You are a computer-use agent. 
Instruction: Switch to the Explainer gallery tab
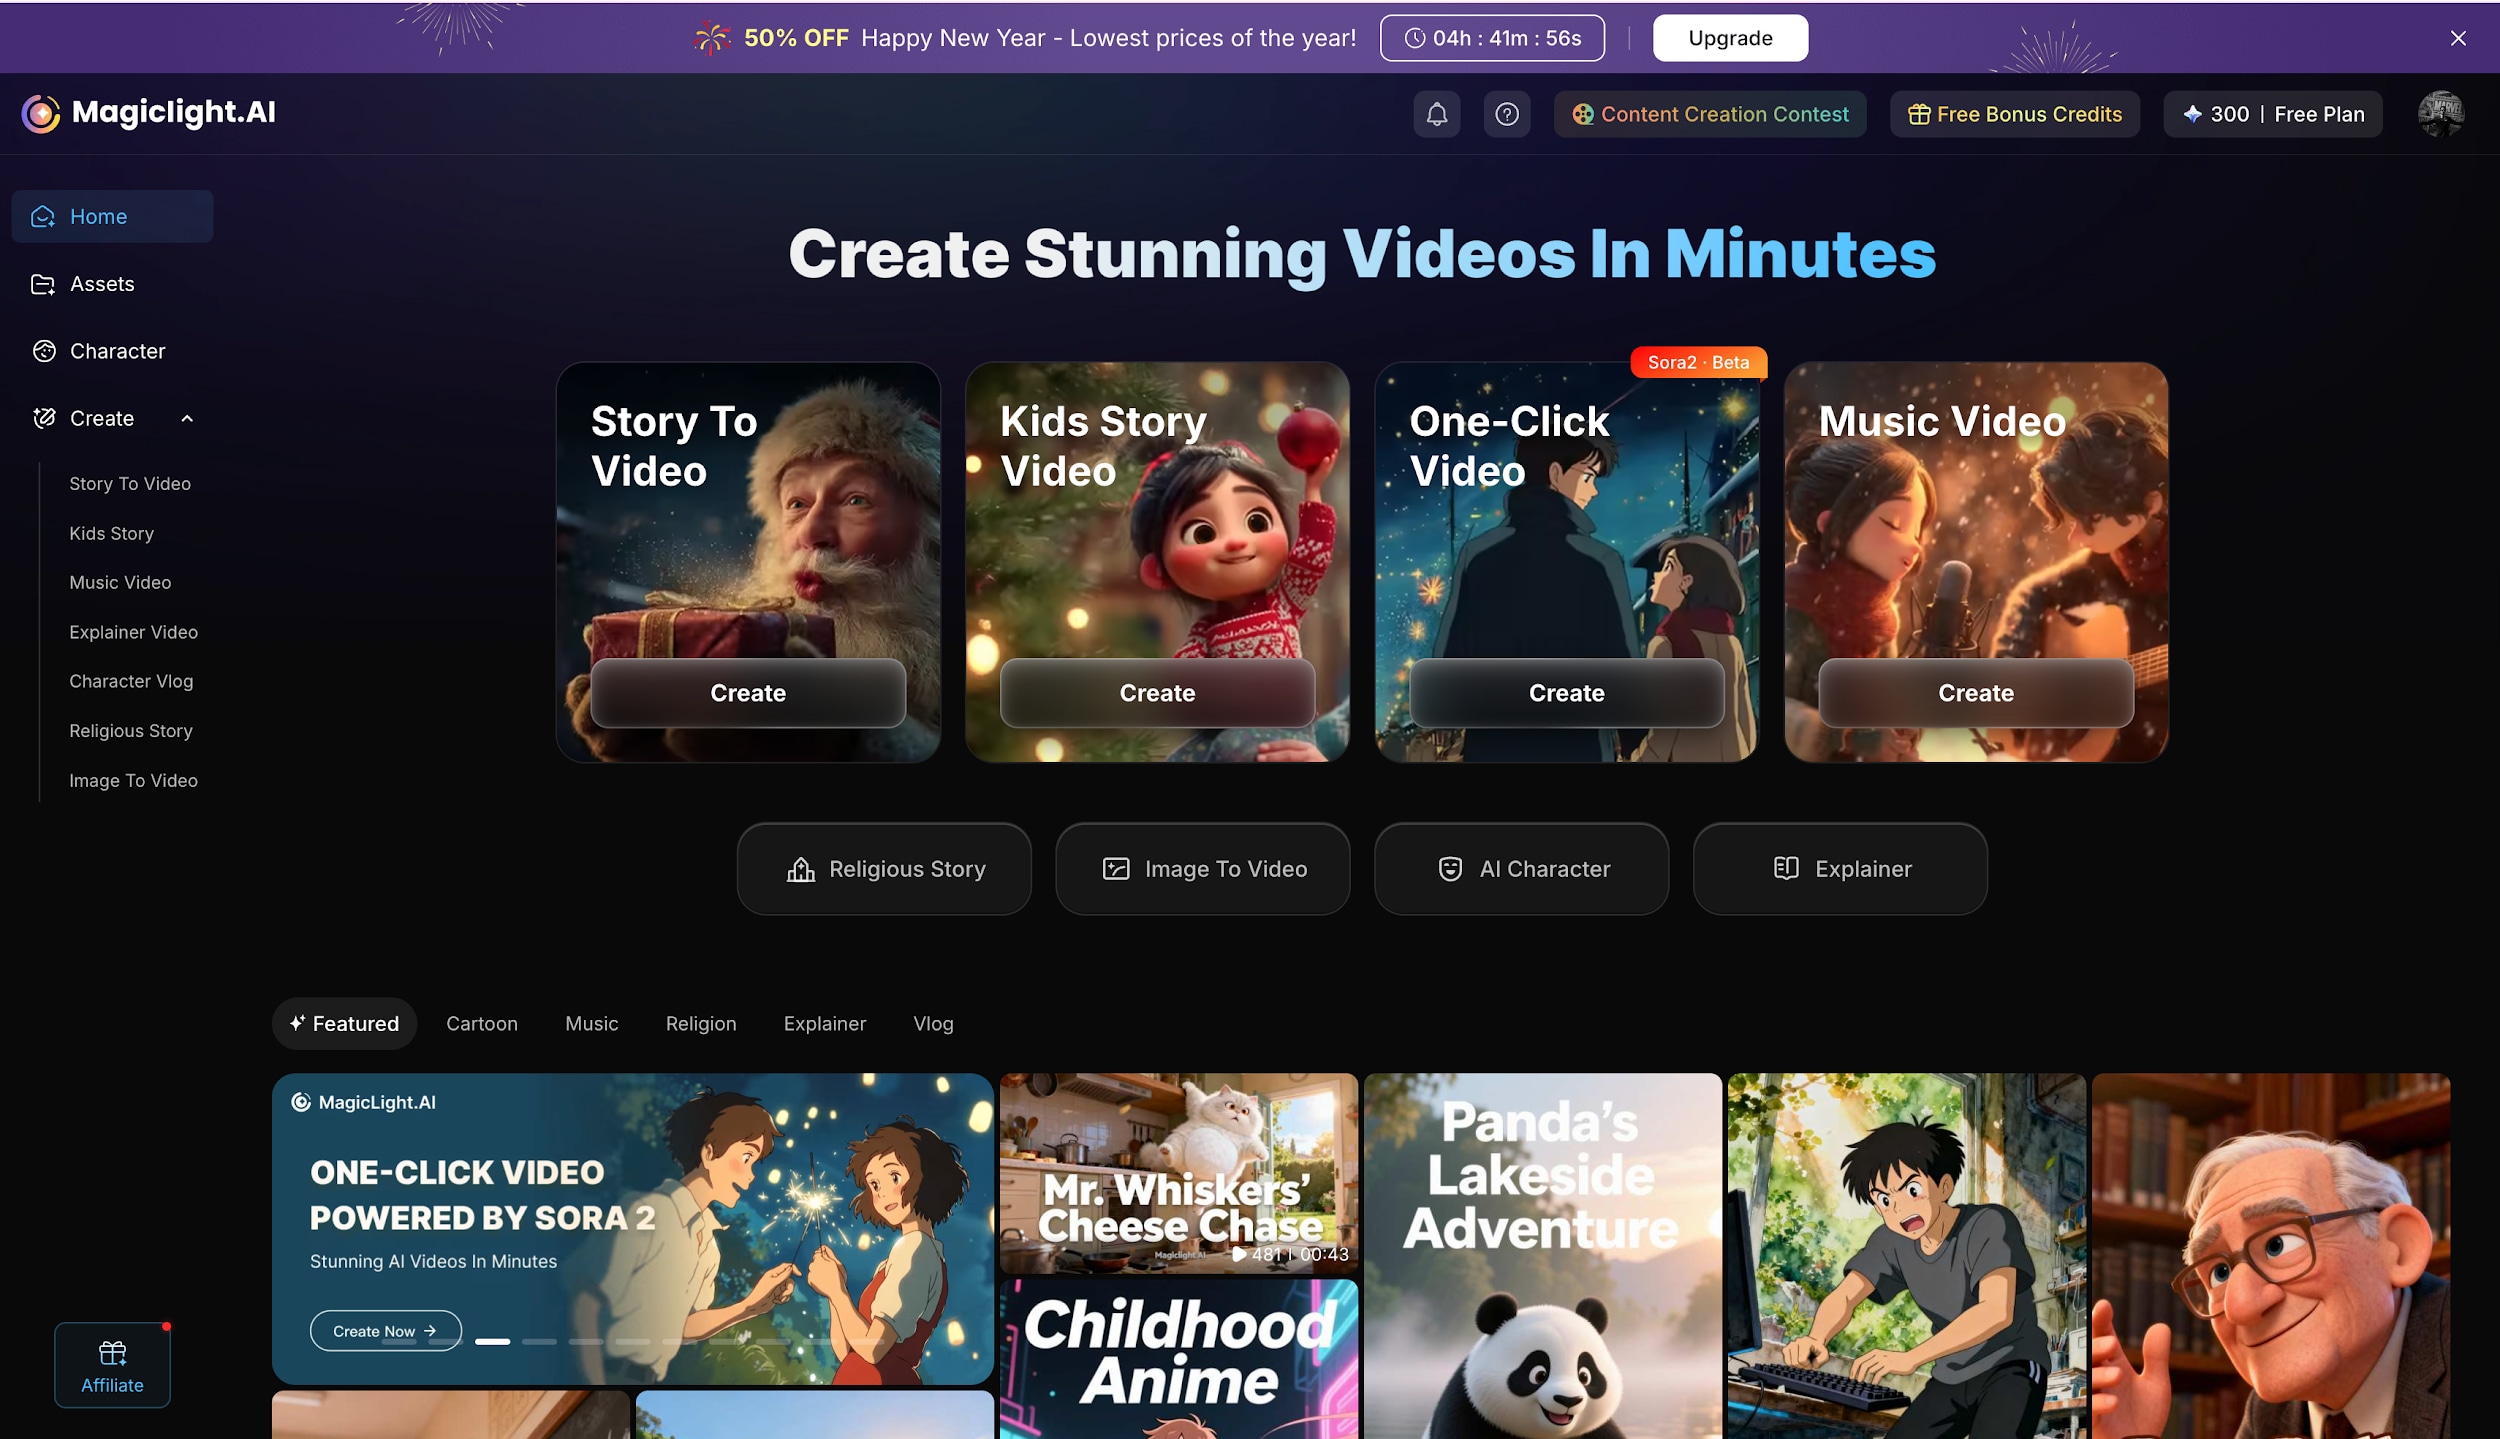coord(824,1023)
